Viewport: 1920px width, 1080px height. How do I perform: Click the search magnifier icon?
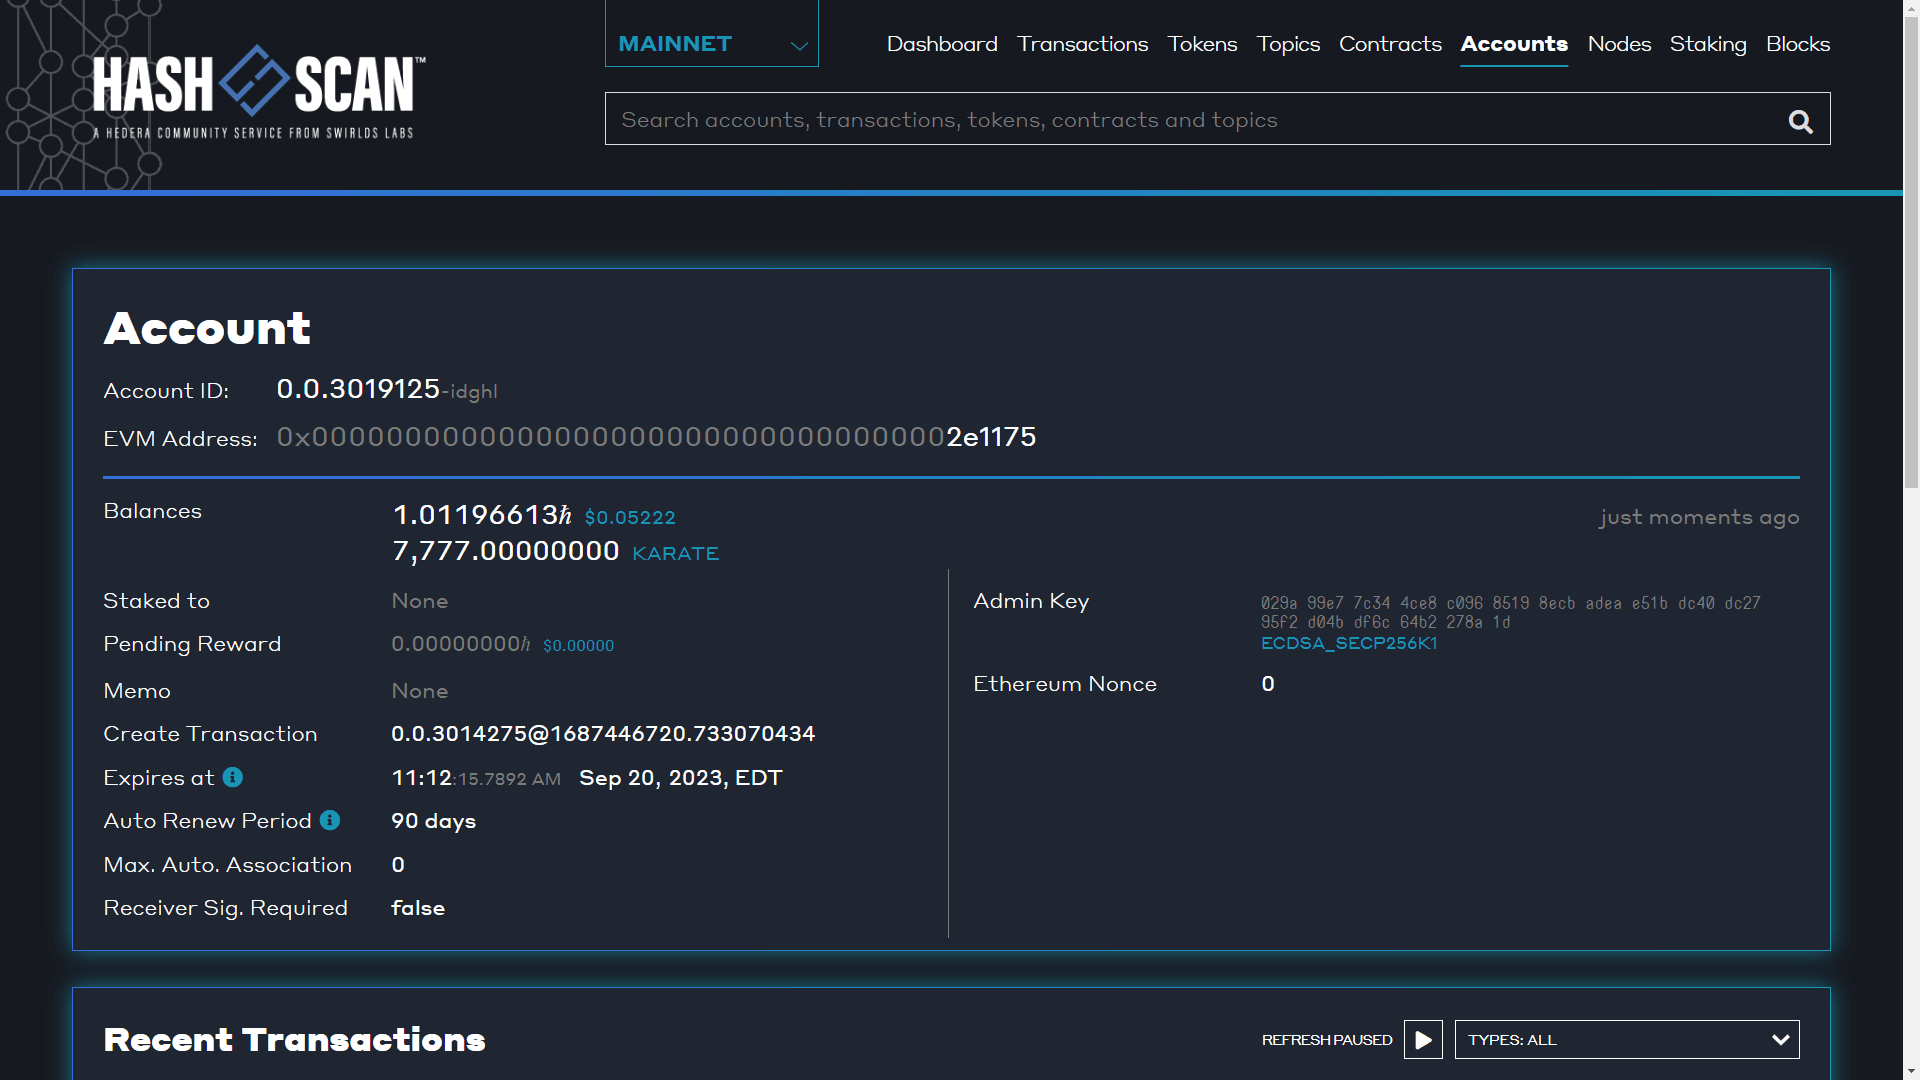point(1800,121)
